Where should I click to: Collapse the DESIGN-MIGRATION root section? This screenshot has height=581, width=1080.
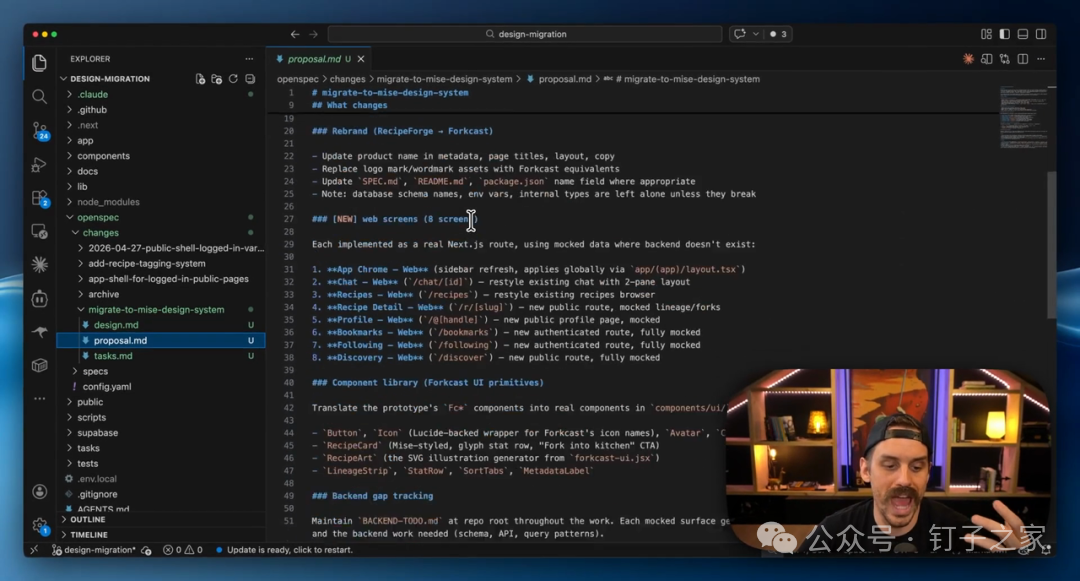[x=63, y=79]
